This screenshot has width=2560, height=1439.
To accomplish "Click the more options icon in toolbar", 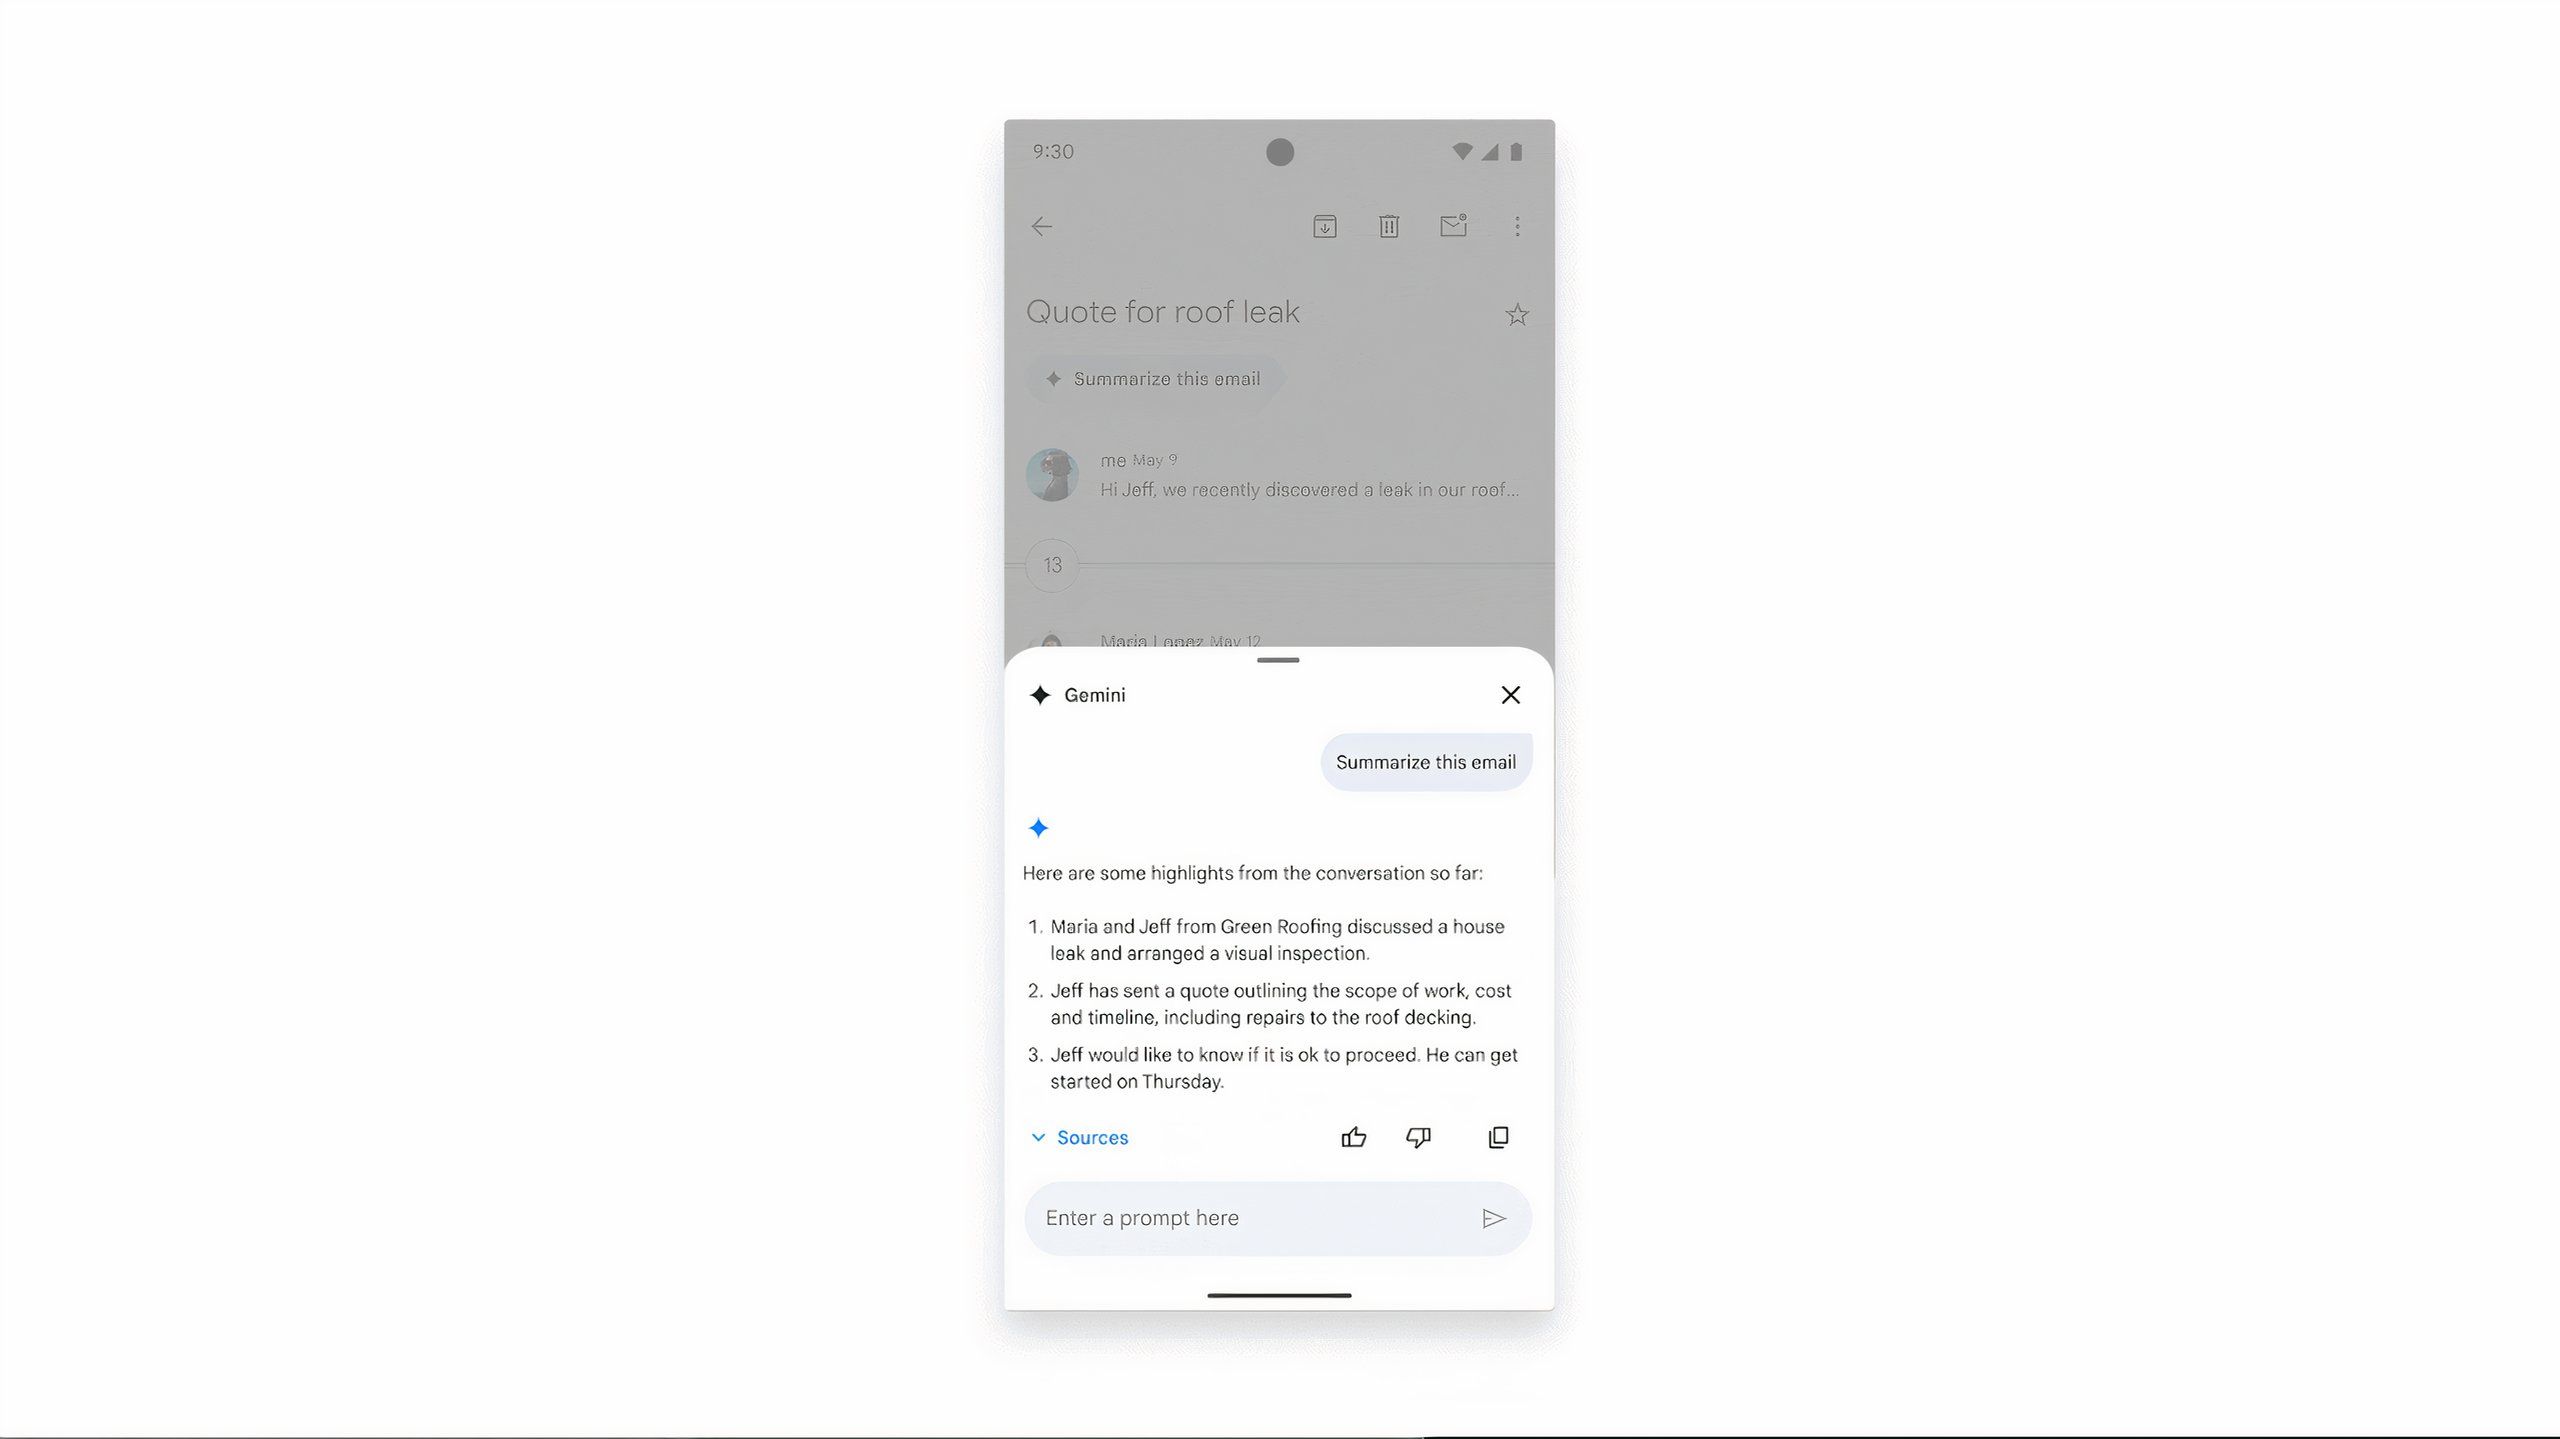I will pos(1516,225).
